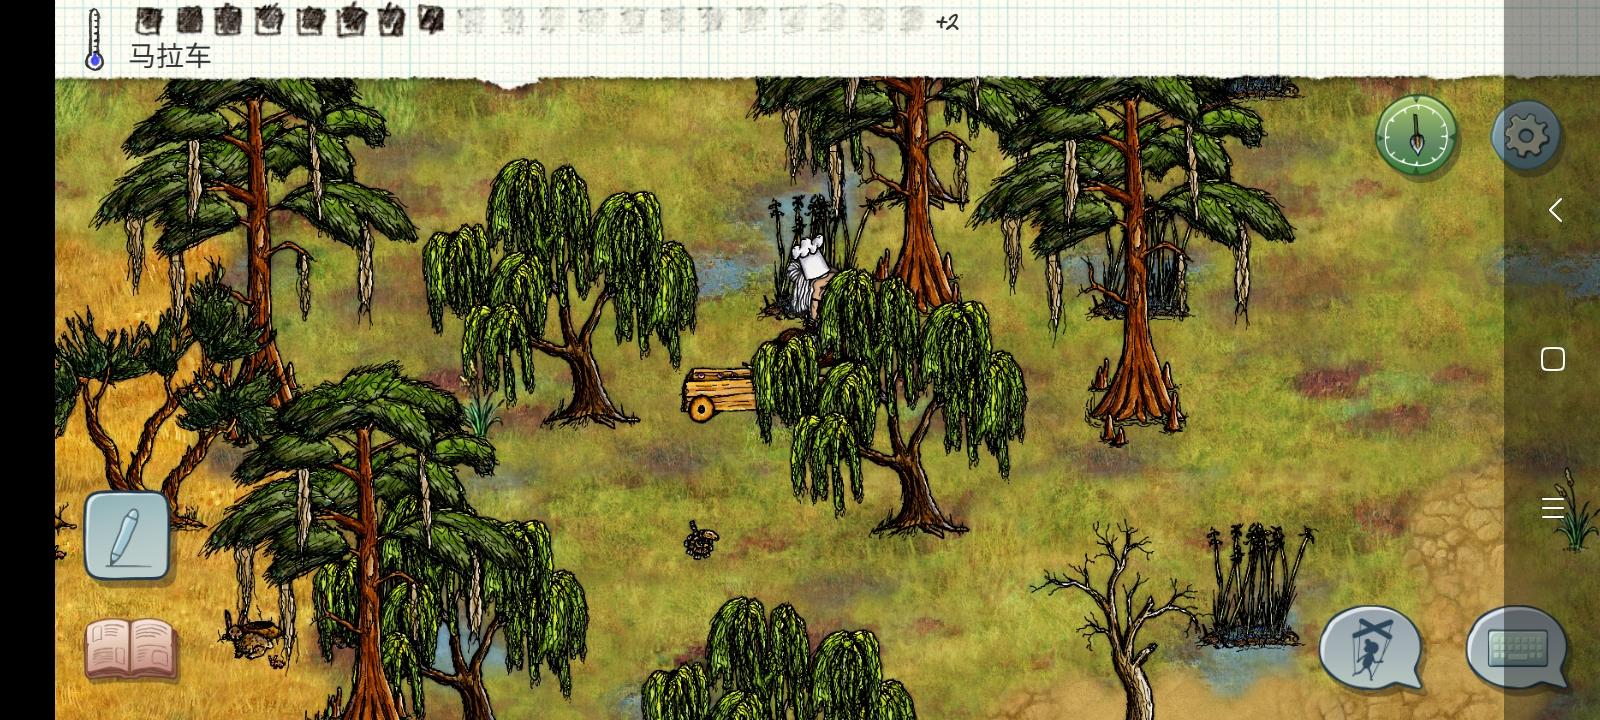The width and height of the screenshot is (1600, 720).
Task: Tap the Android home square button
Action: point(1553,359)
